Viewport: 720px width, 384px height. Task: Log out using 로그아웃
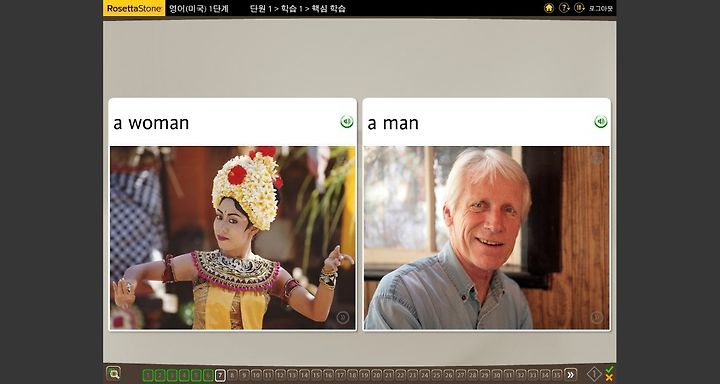601,8
